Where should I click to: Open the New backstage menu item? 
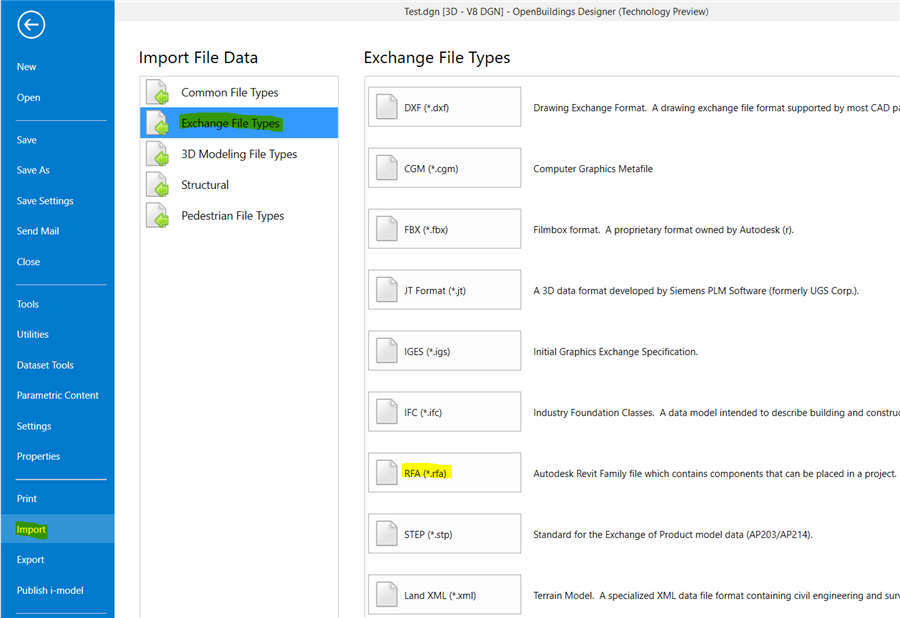click(26, 67)
